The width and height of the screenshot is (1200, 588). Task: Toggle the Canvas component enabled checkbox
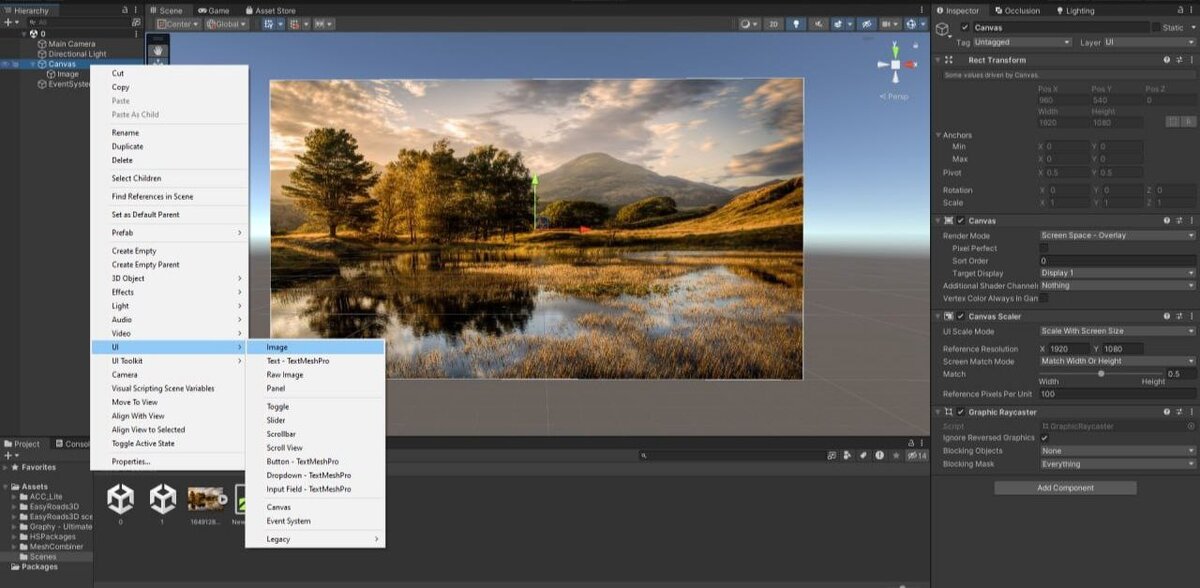tap(961, 220)
